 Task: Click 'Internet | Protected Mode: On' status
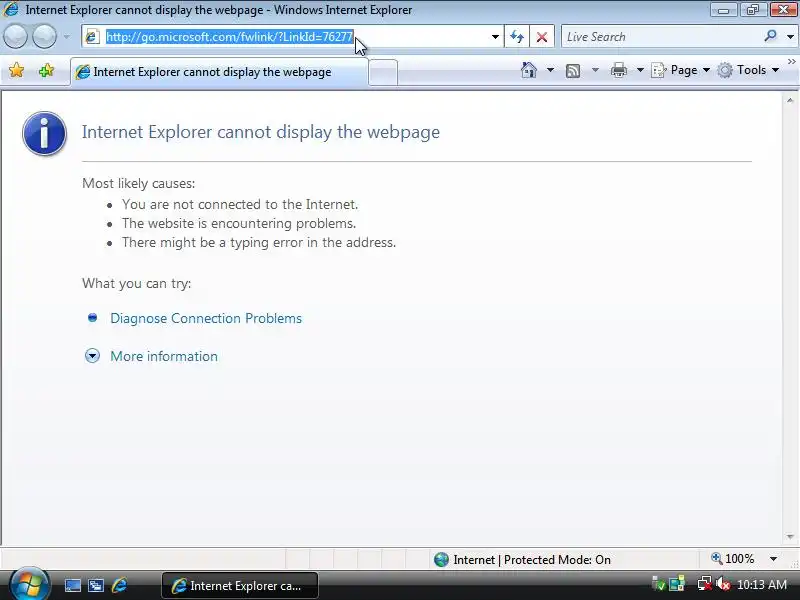tap(532, 560)
